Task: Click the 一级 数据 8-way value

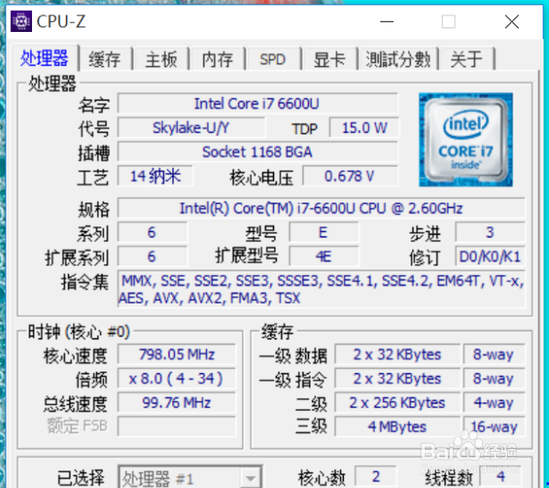Action: [494, 355]
